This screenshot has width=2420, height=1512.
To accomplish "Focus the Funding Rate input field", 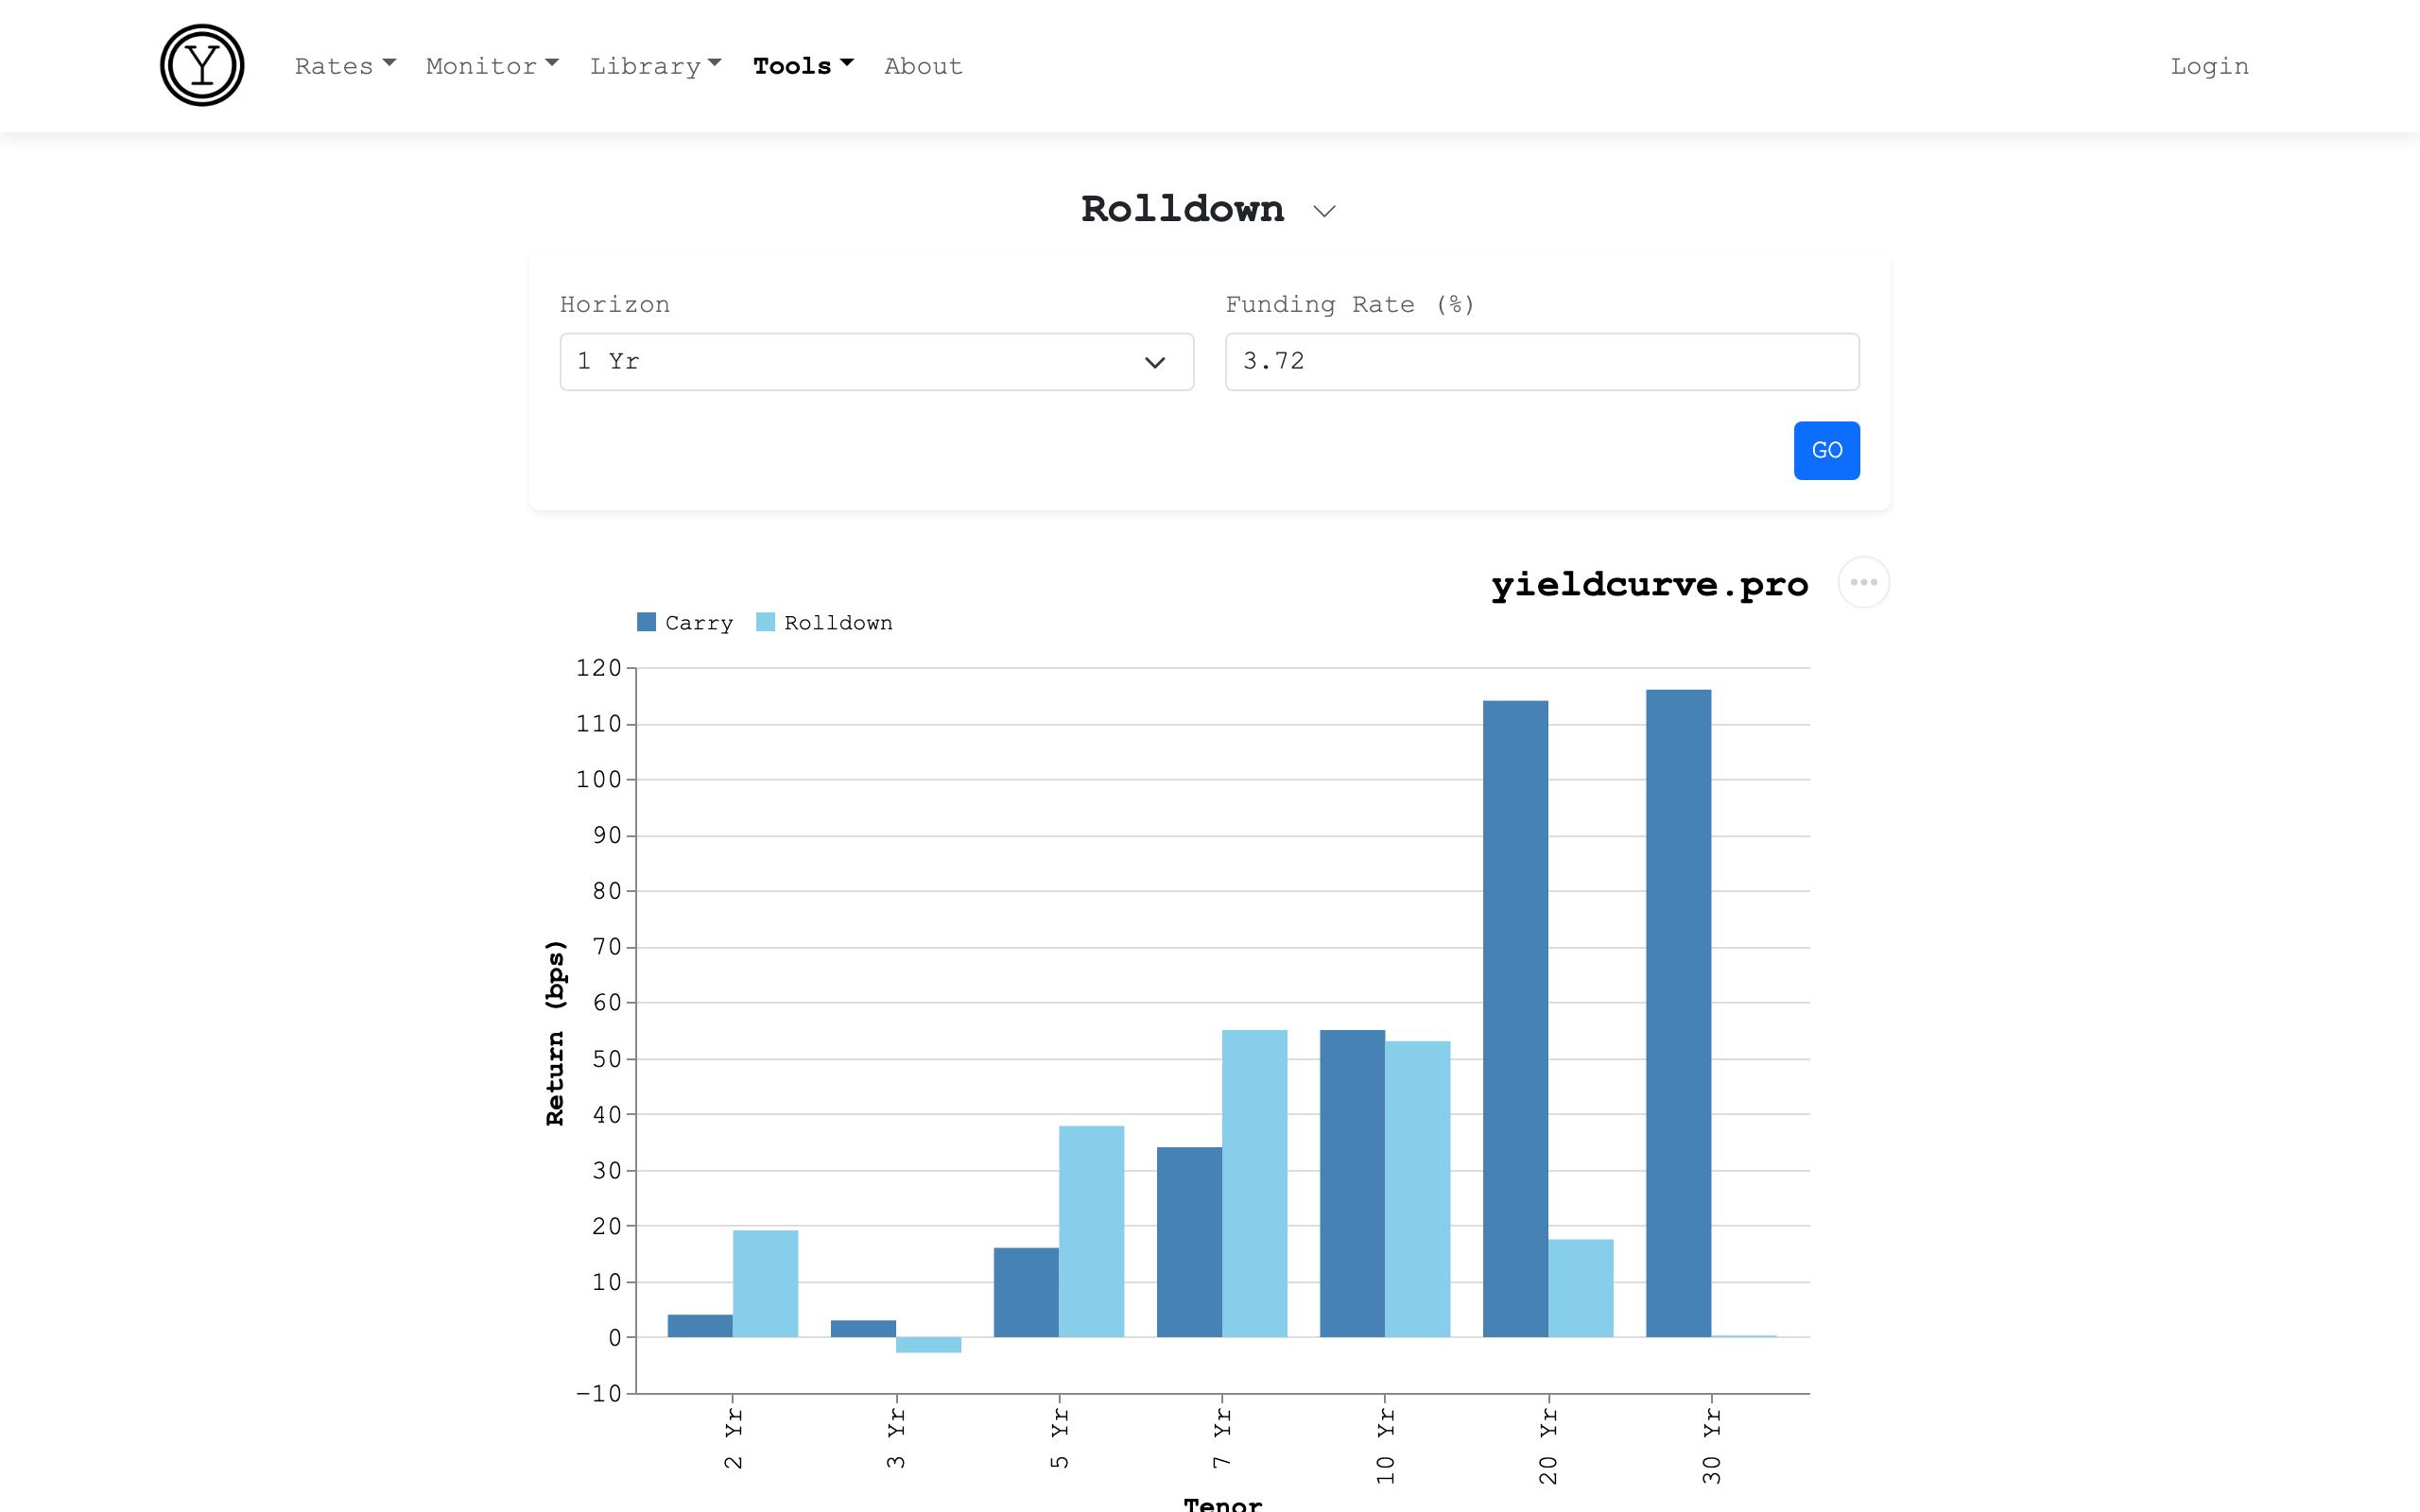I will point(1541,362).
